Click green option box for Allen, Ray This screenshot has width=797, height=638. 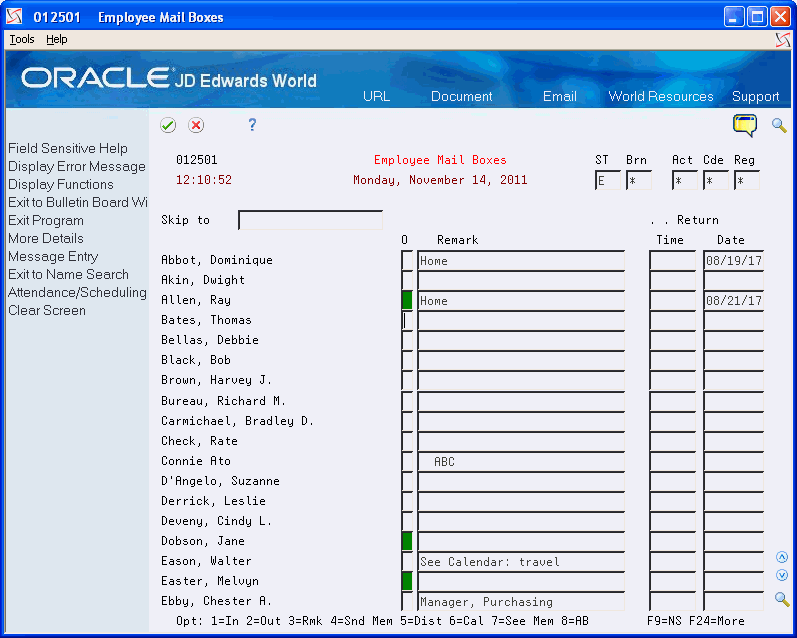click(x=407, y=300)
